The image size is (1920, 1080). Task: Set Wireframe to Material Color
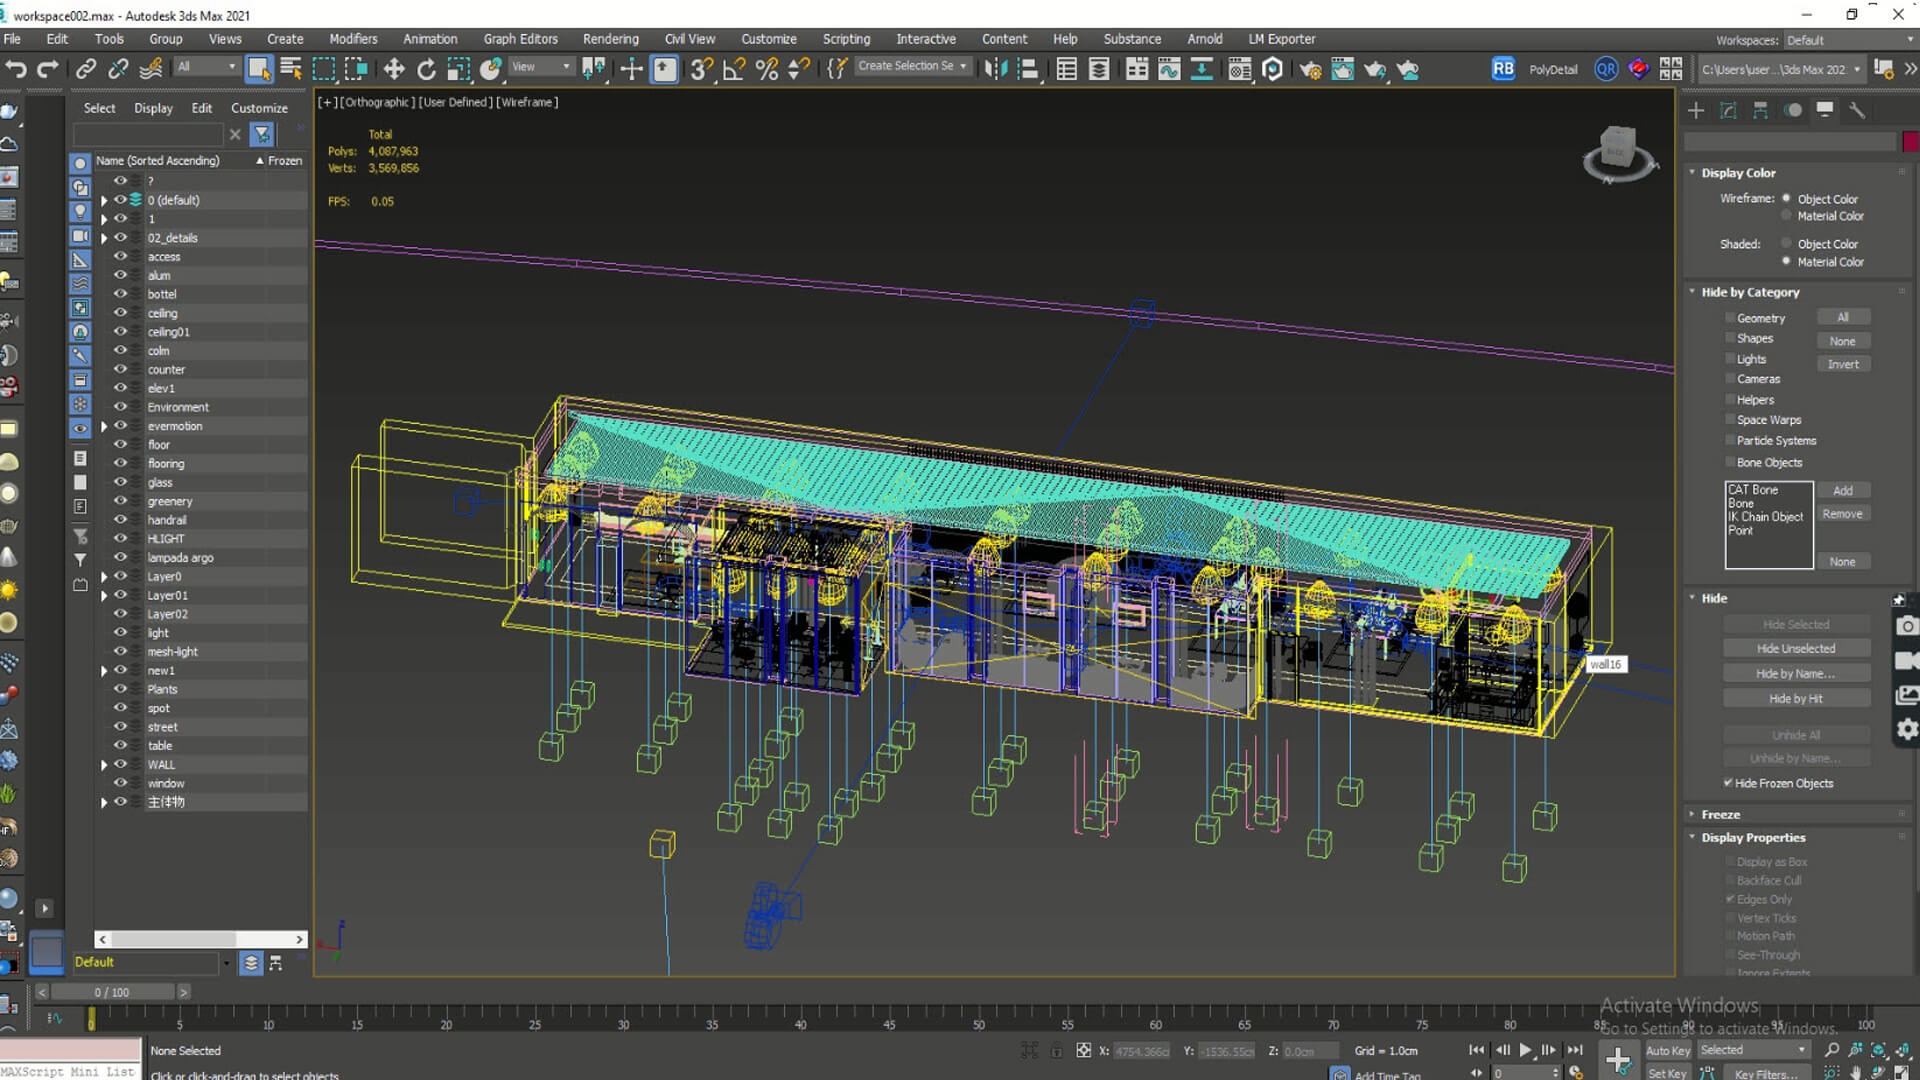pyautogui.click(x=1786, y=216)
